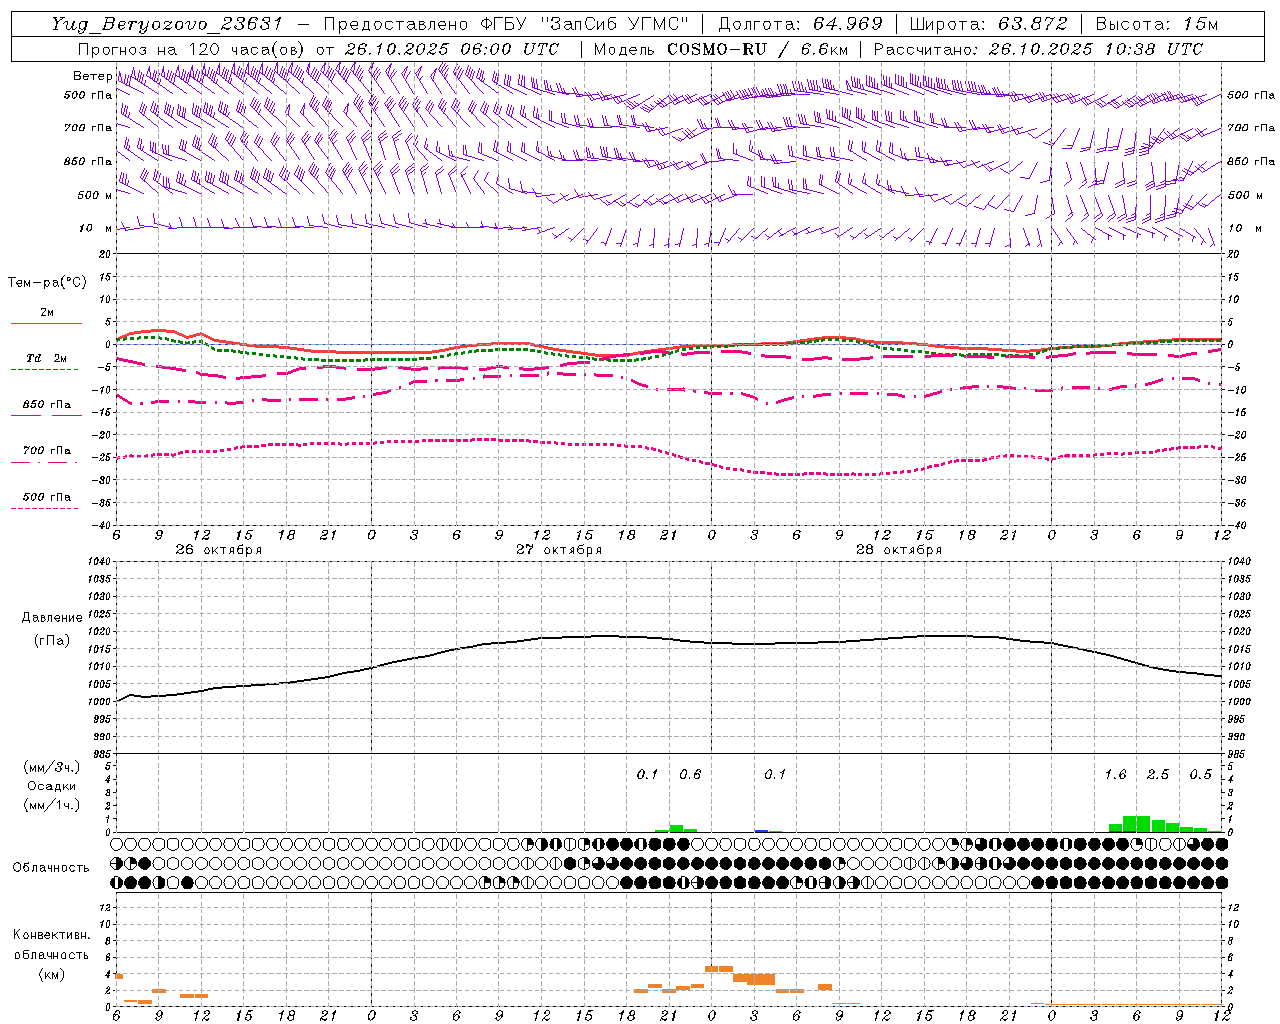1280x1024 pixels.
Task: Click Рассчитано: 26.10.2025 10:38 UTC timestamp
Action: [1038, 49]
